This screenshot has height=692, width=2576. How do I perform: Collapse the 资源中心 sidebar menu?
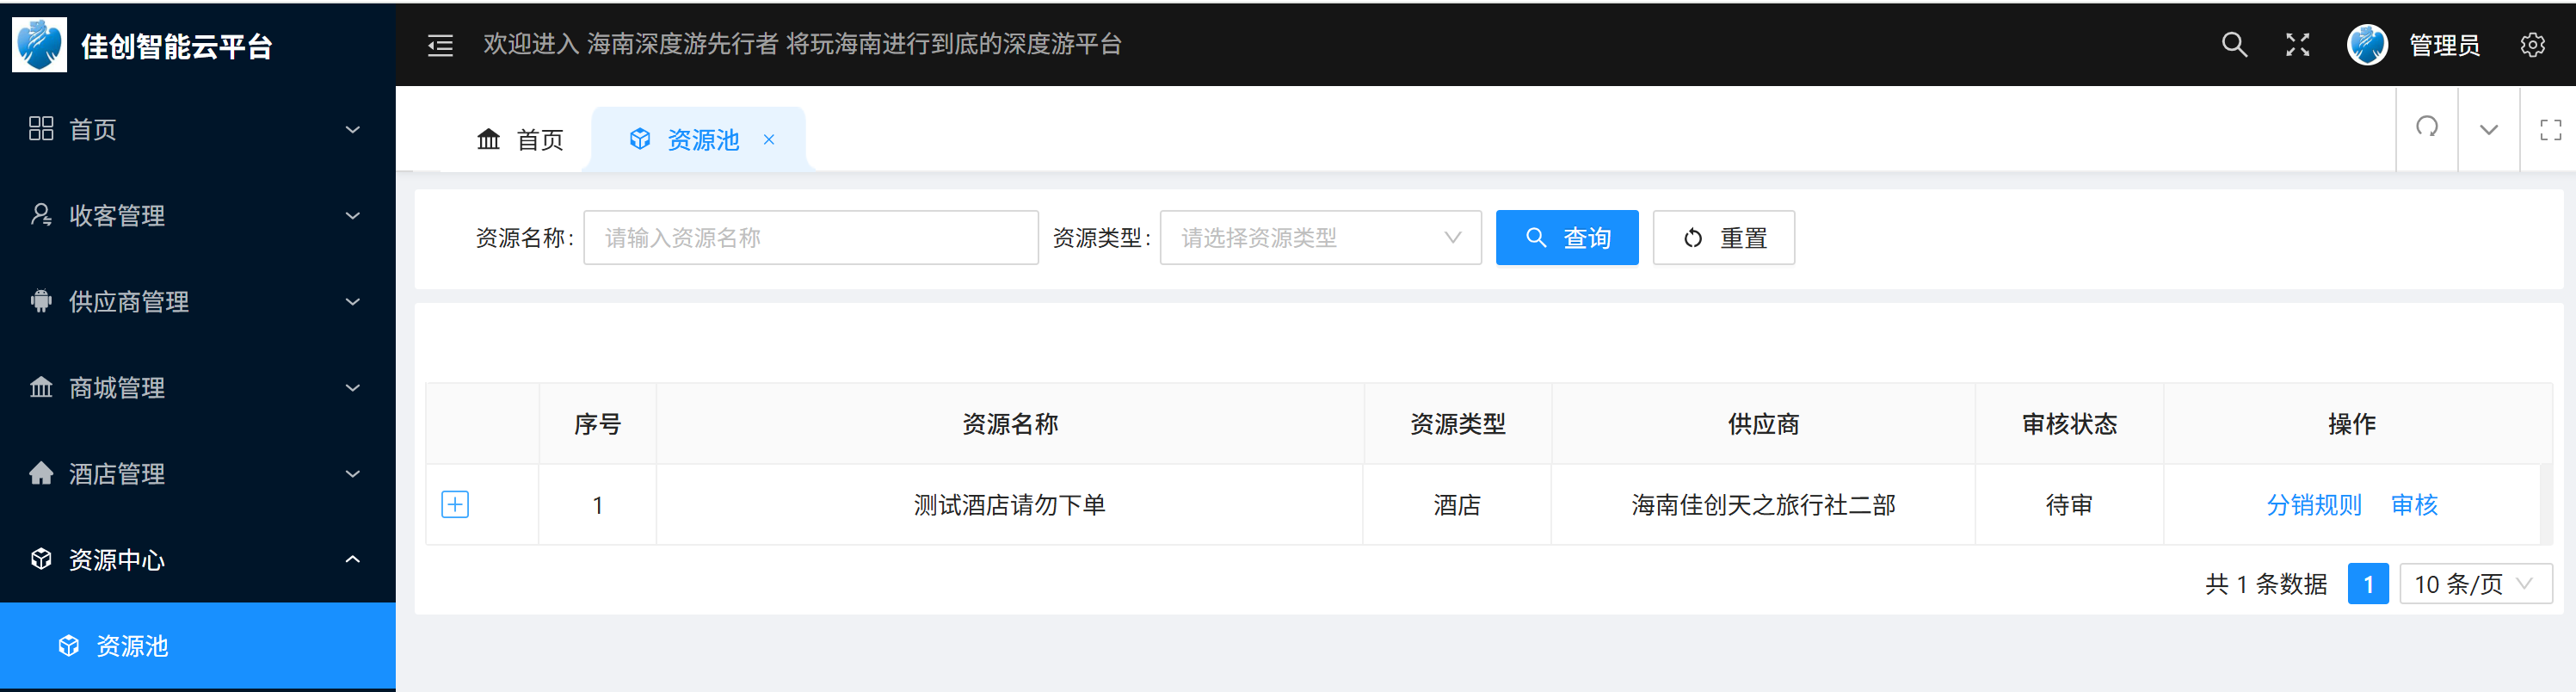pyautogui.click(x=197, y=560)
